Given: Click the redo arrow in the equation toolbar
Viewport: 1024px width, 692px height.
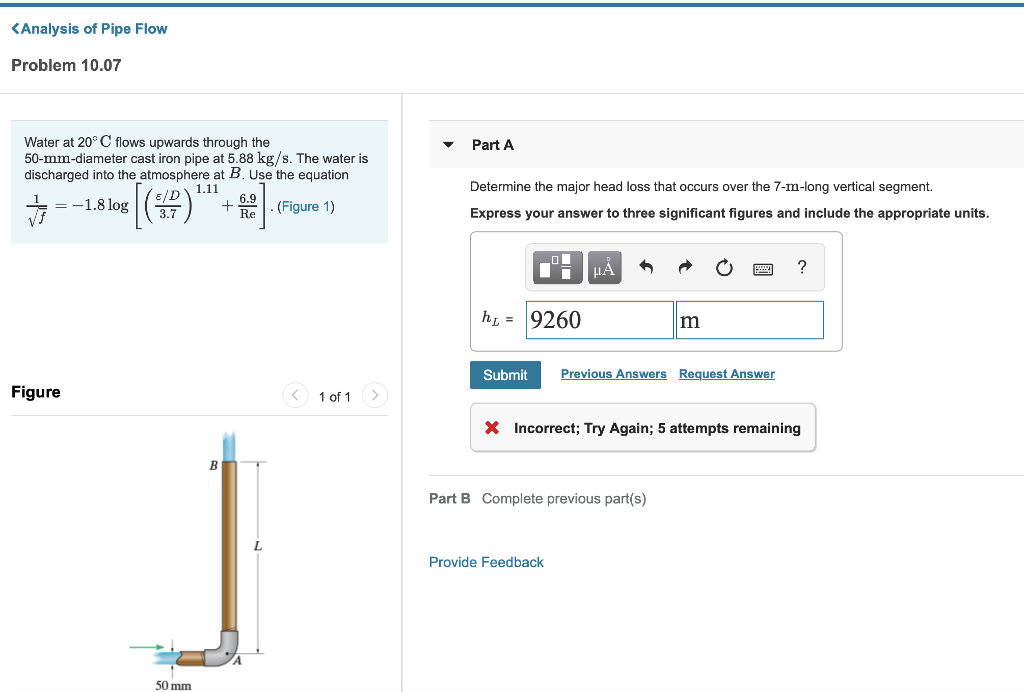Looking at the screenshot, I should point(686,267).
